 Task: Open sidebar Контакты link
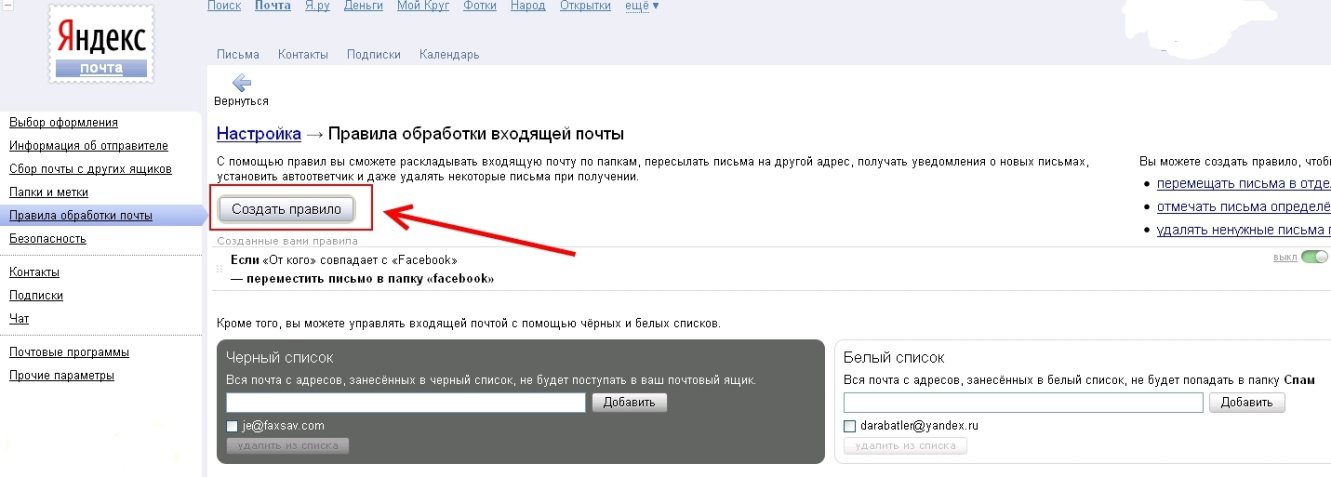34,272
